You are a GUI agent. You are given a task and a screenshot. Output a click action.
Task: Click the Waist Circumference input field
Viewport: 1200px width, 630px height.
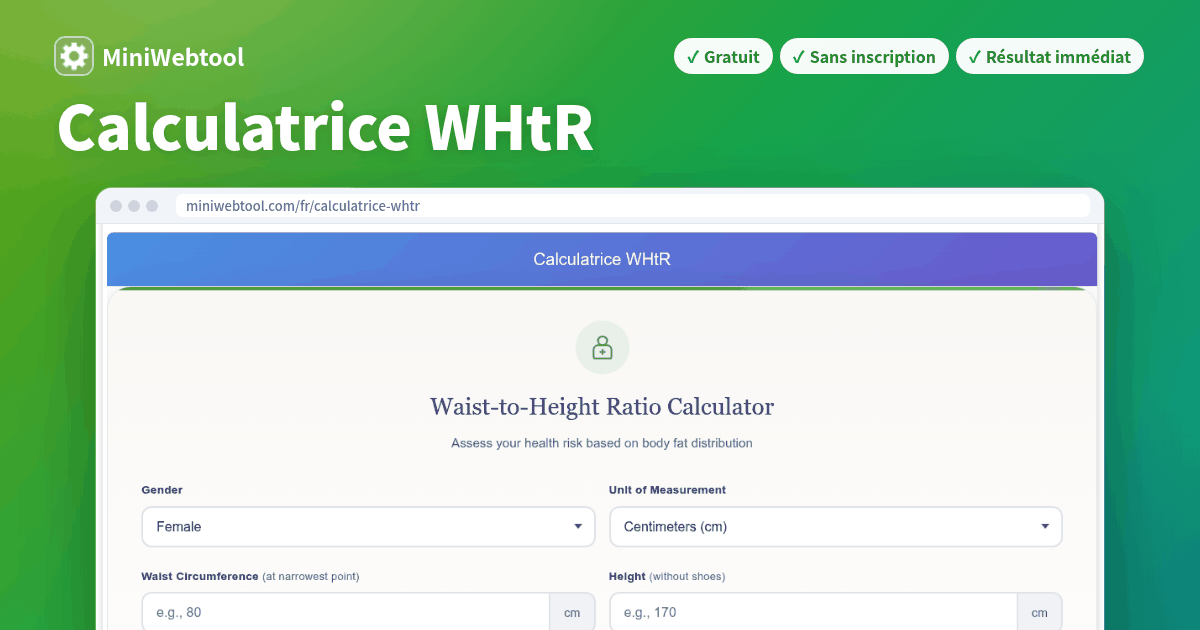[346, 612]
